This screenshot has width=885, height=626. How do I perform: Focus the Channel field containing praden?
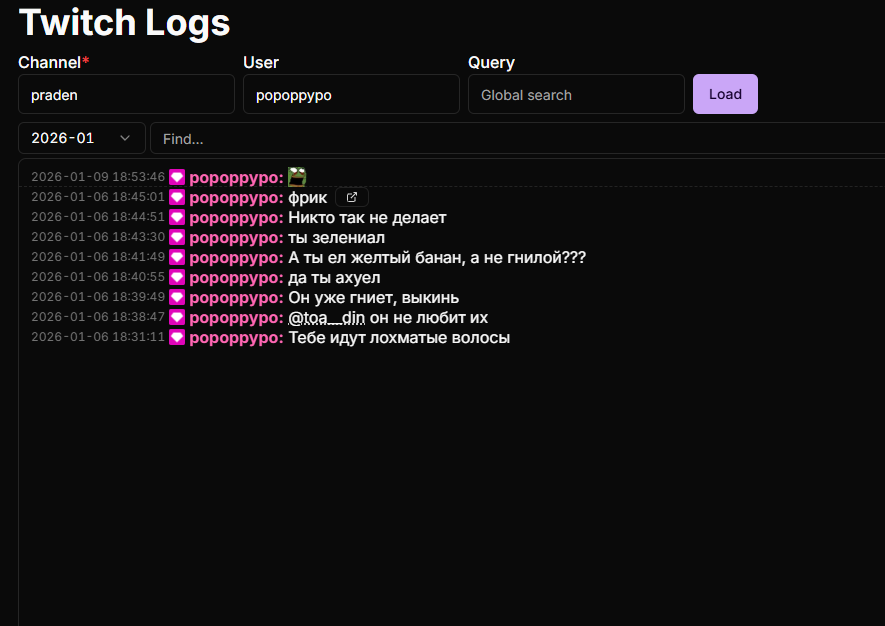pos(126,94)
